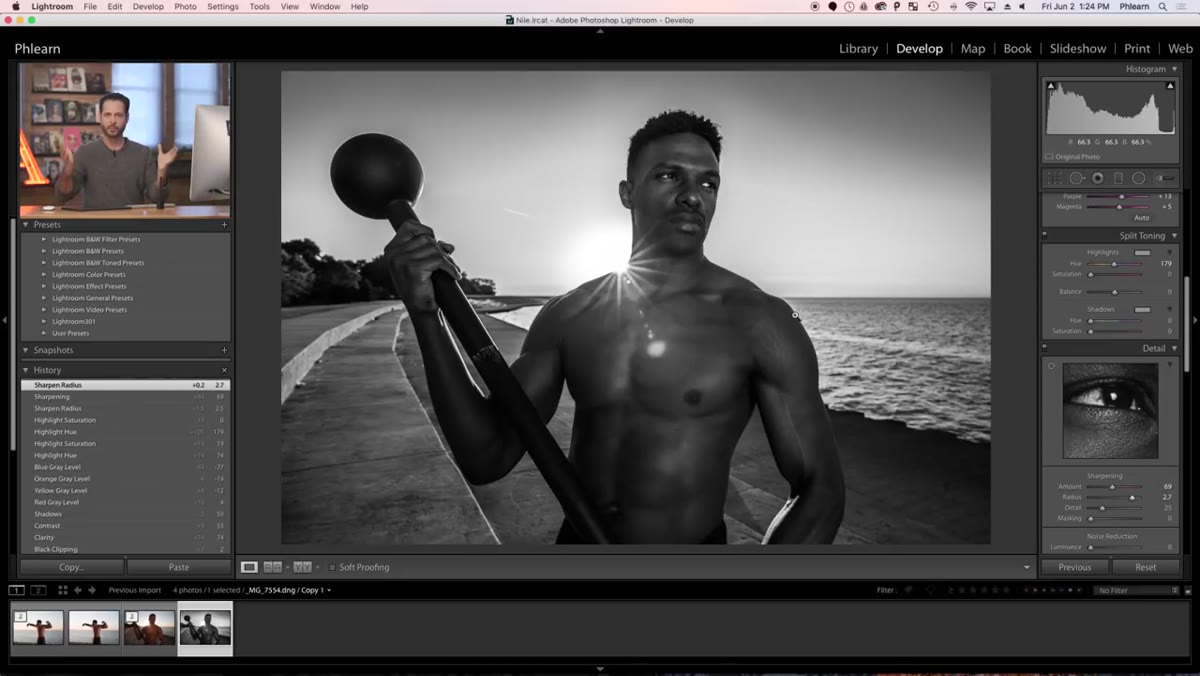Toggle shadow clipping indicator in histogram
The width and height of the screenshot is (1200, 676).
click(x=1051, y=87)
